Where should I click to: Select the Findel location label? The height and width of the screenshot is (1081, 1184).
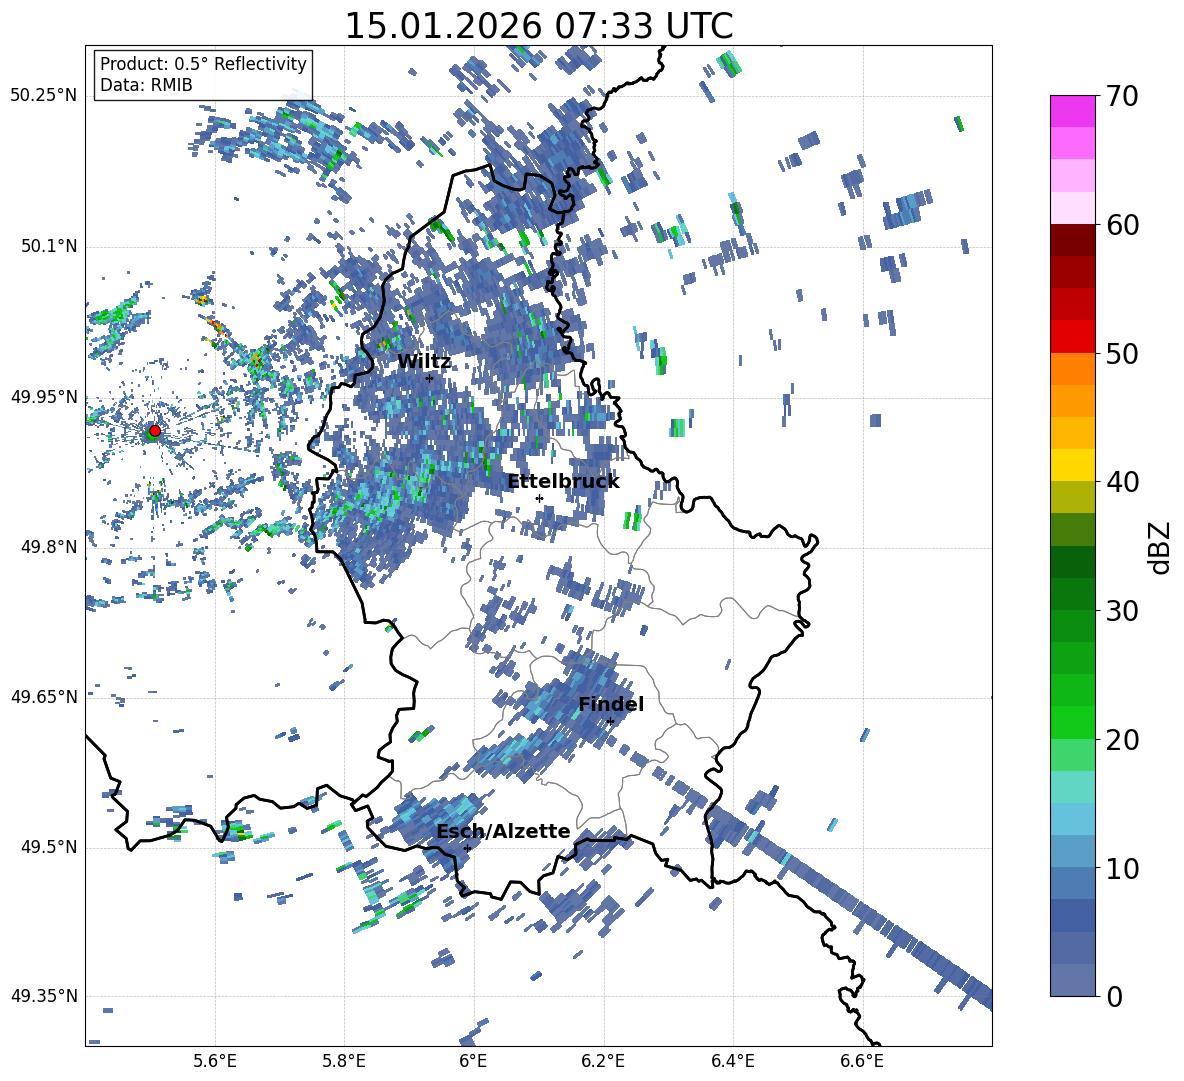pyautogui.click(x=611, y=704)
